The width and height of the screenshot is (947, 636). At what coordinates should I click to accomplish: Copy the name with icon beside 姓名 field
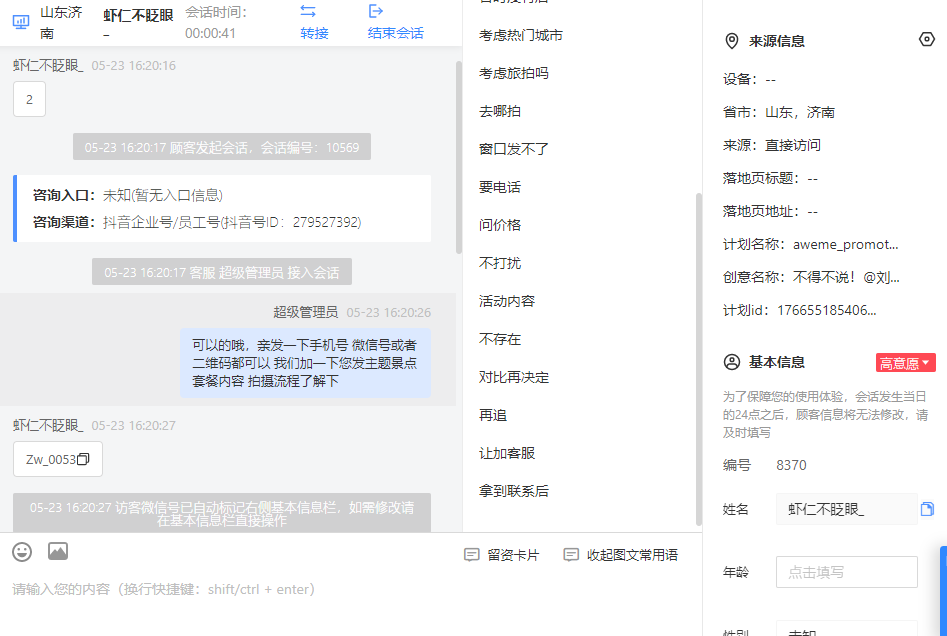click(x=927, y=509)
